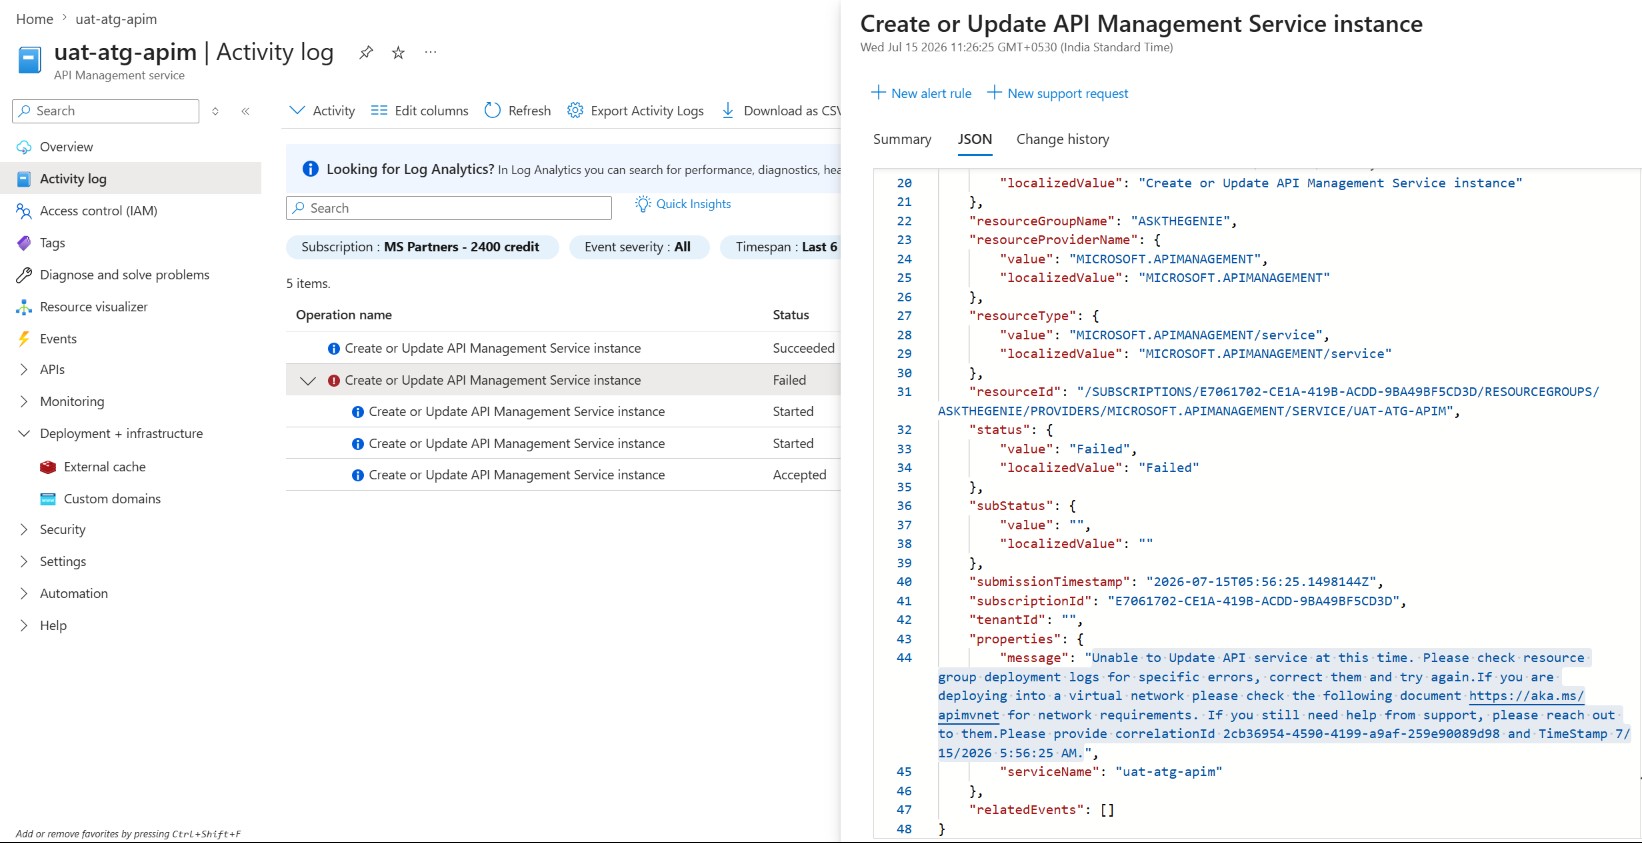Viewport: 1642px width, 843px height.
Task: Focus the left menu Search box
Action: tap(106, 111)
